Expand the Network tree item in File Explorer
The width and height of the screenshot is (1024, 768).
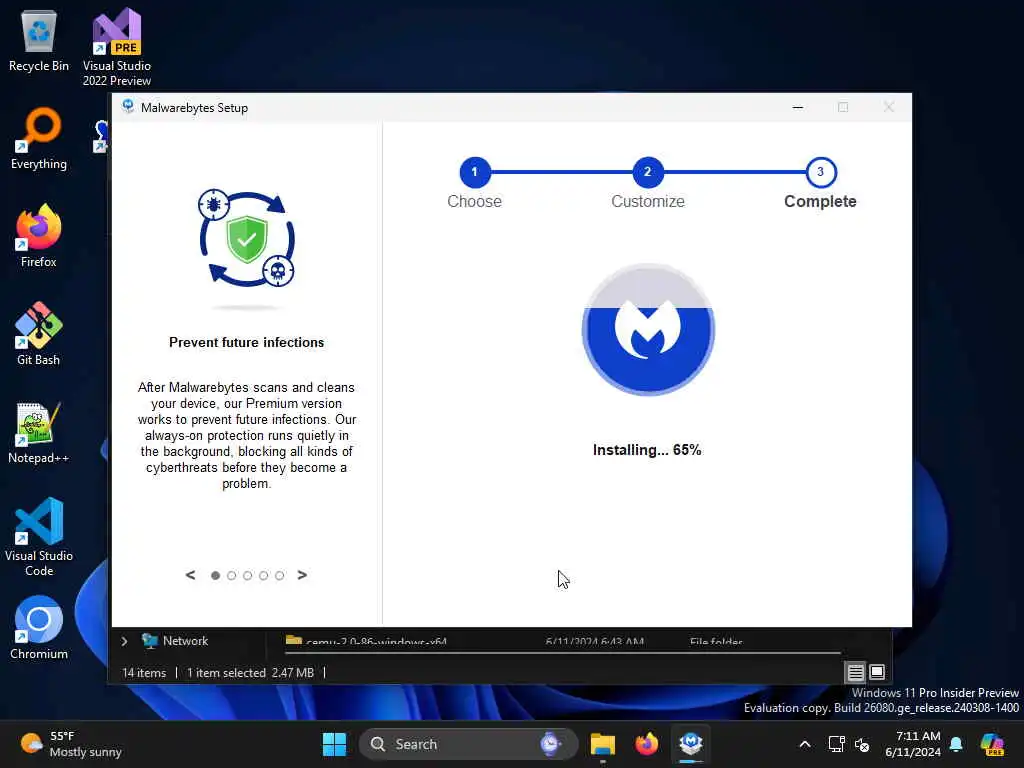click(124, 641)
